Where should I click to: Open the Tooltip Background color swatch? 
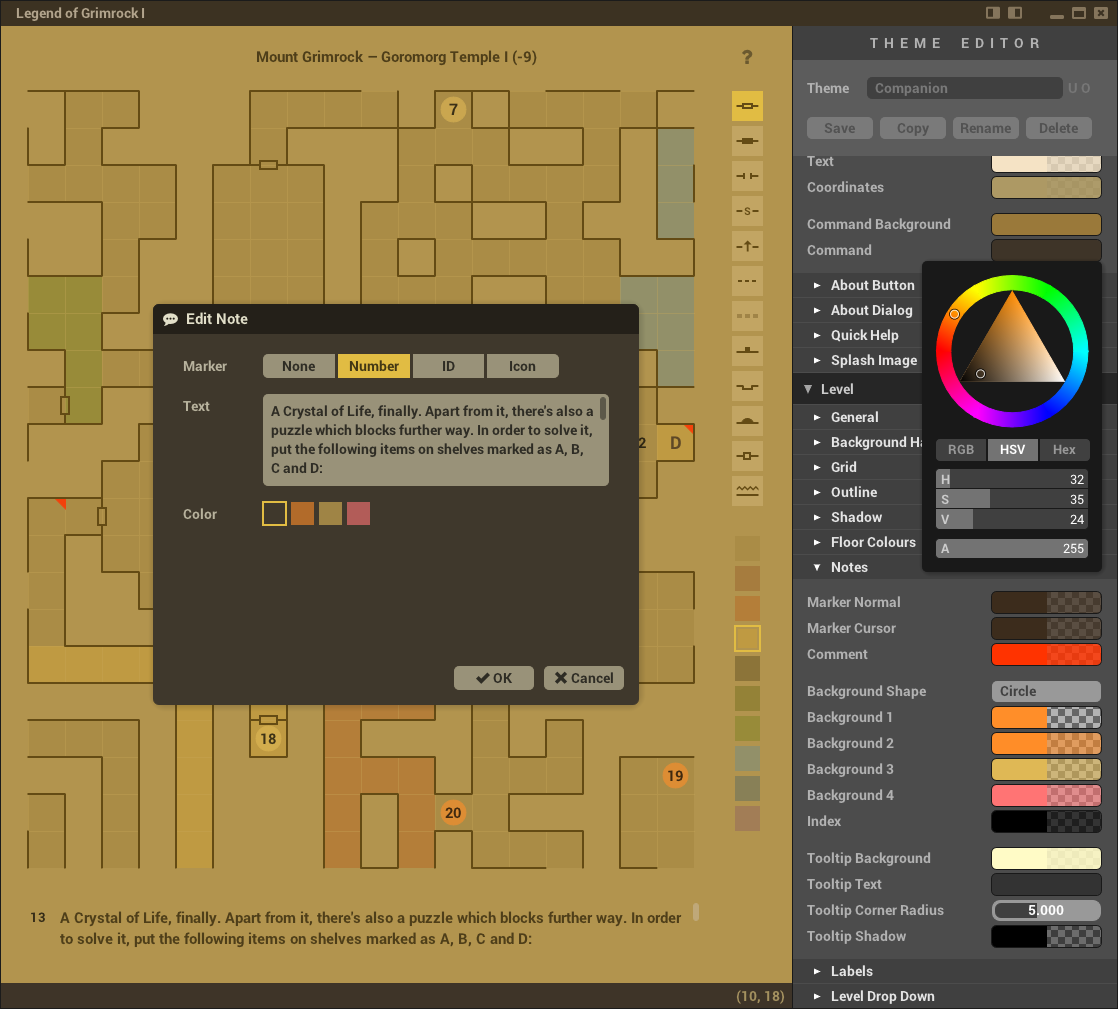tap(1046, 858)
